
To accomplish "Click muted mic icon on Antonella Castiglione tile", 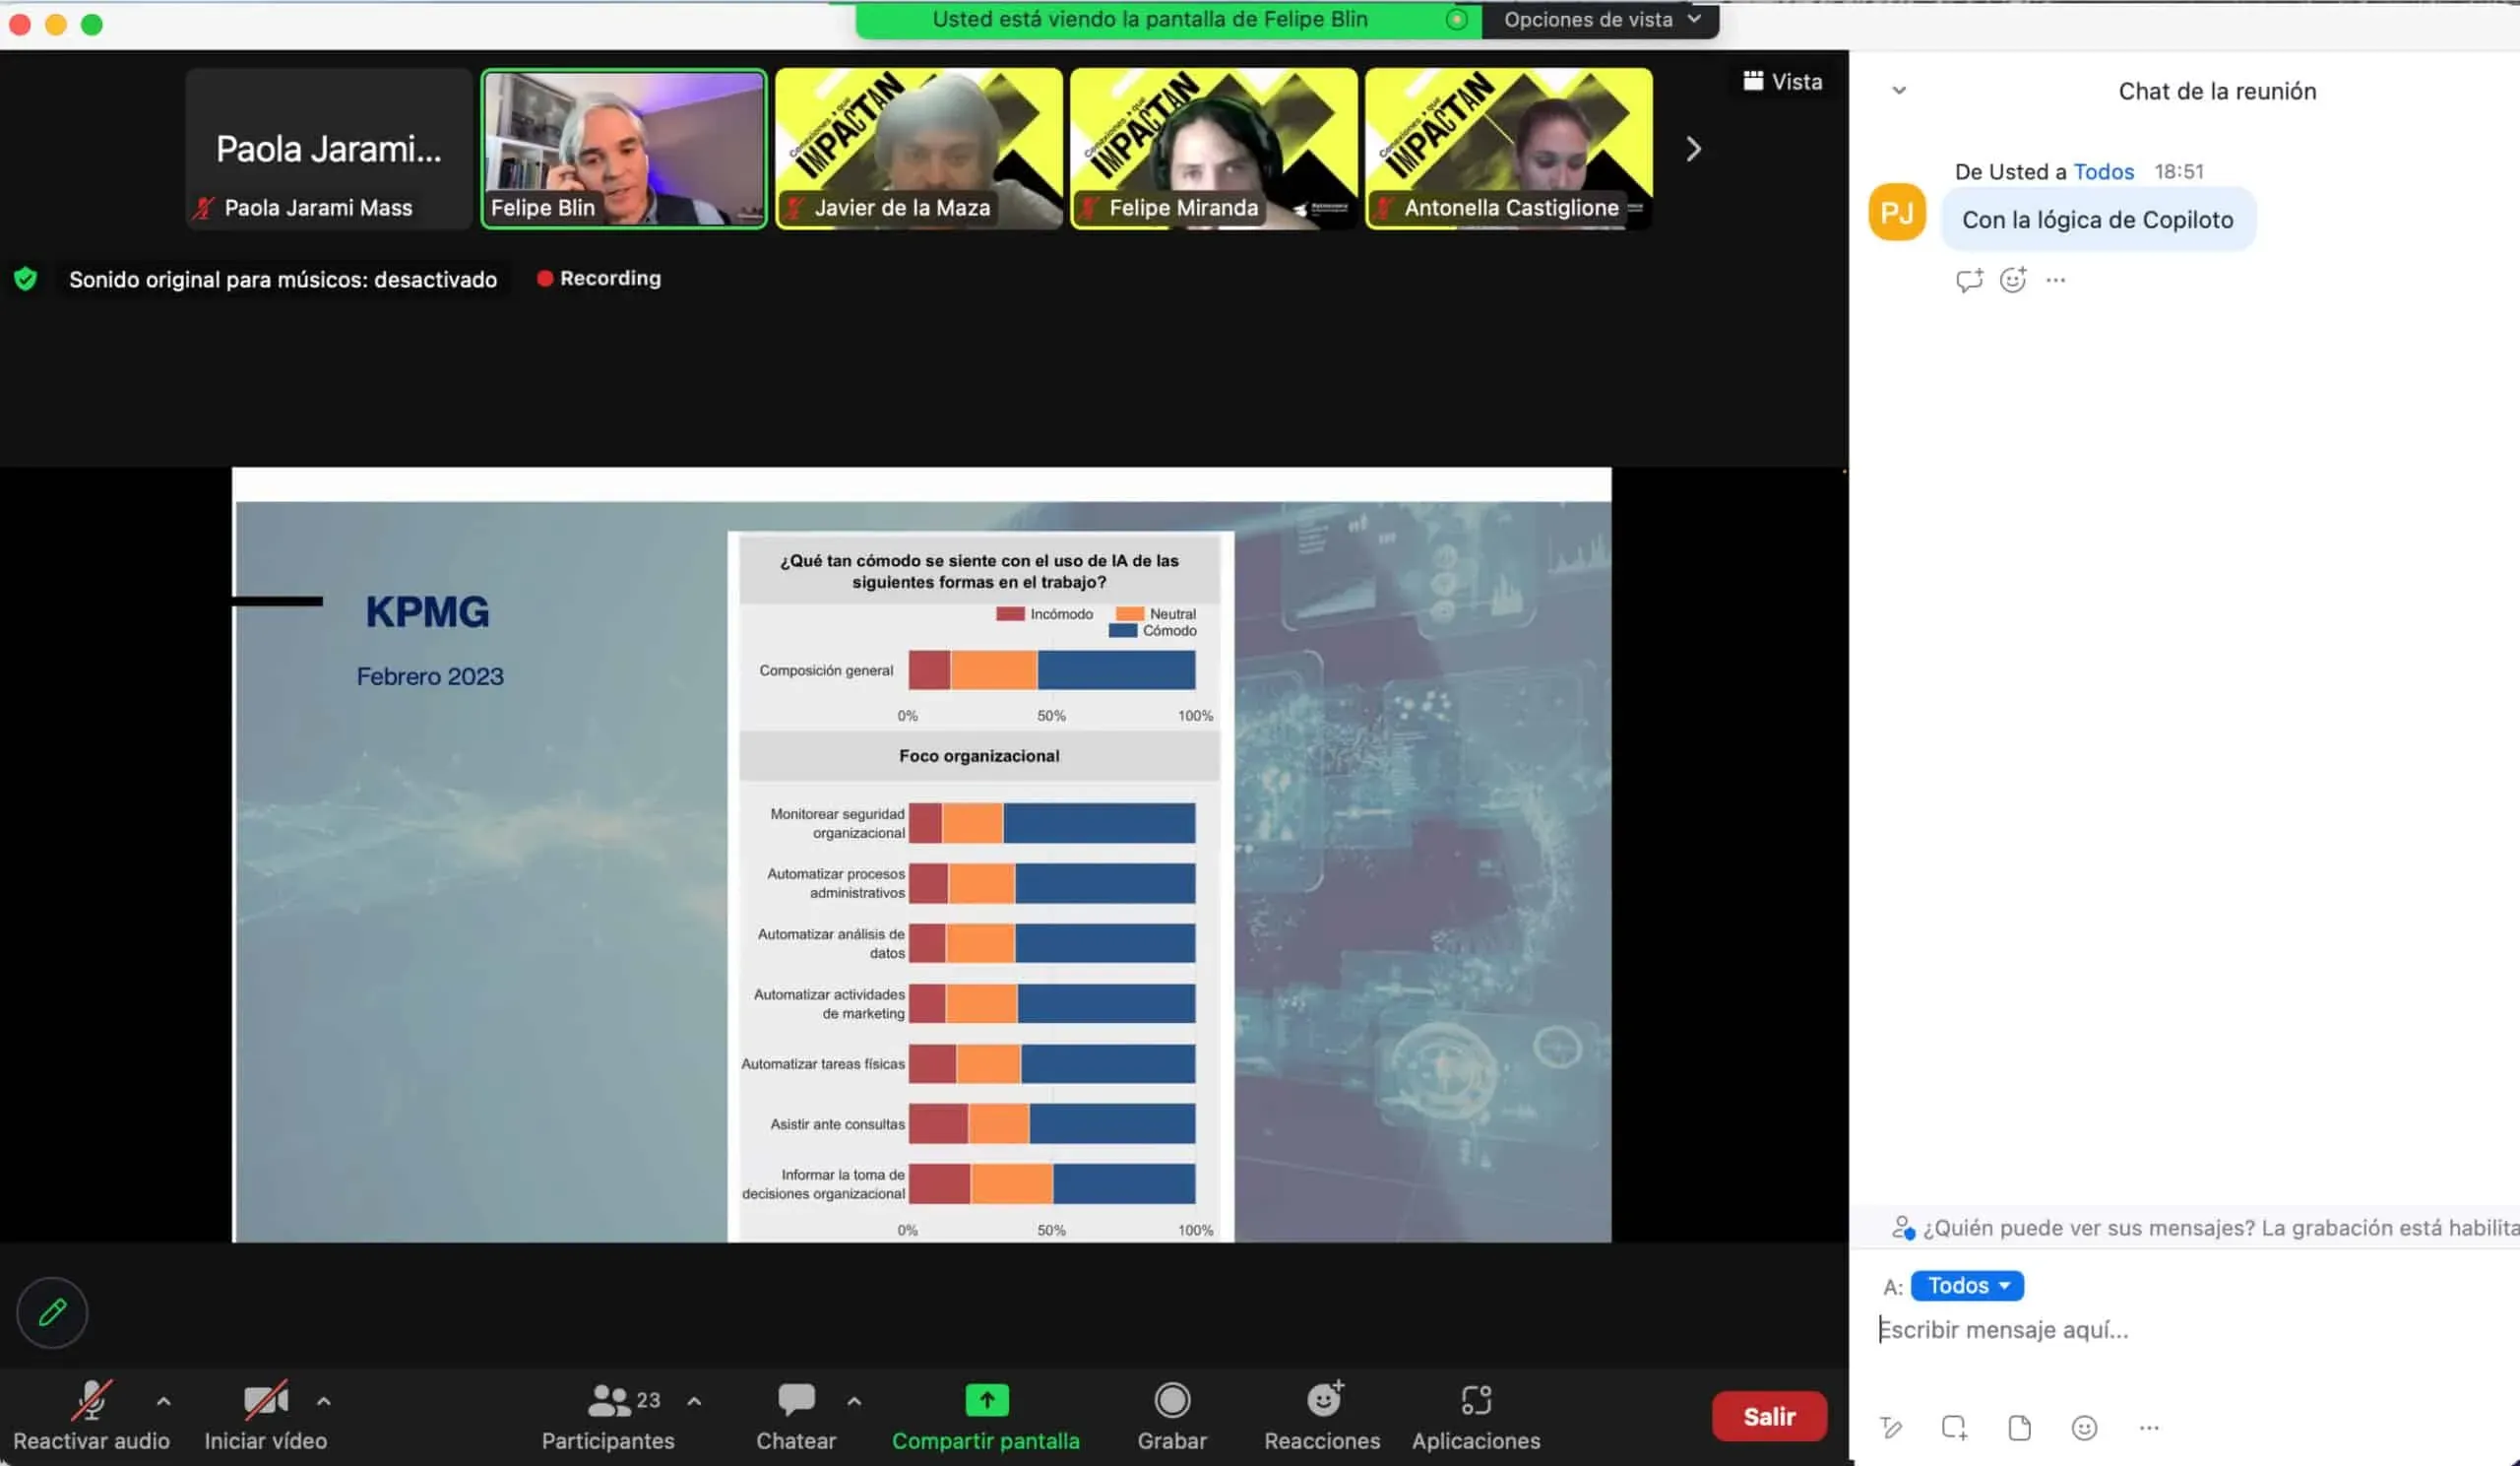I will [x=1384, y=208].
